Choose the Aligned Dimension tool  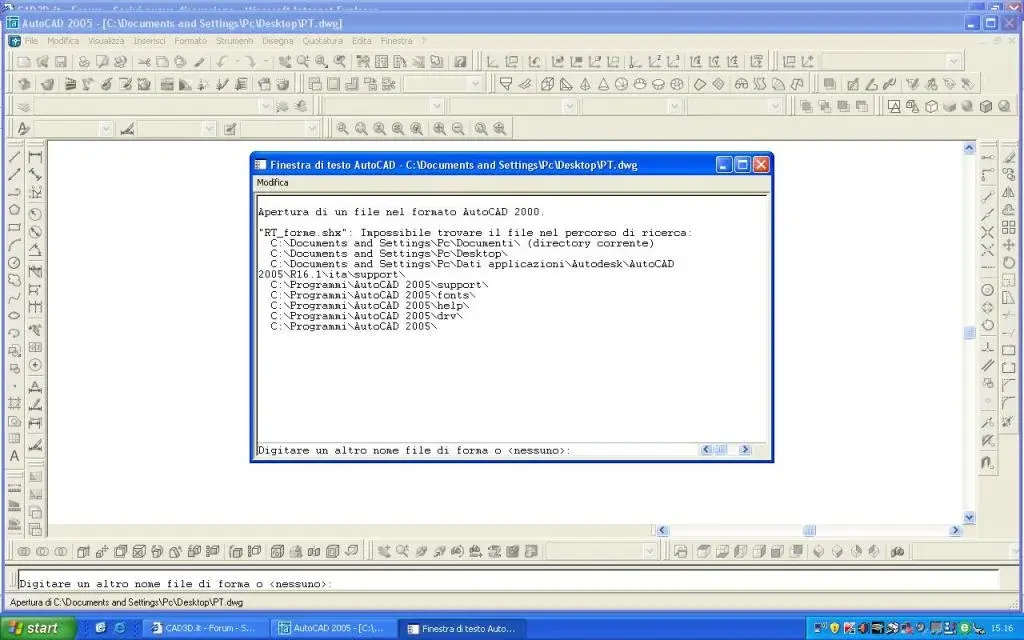35,175
